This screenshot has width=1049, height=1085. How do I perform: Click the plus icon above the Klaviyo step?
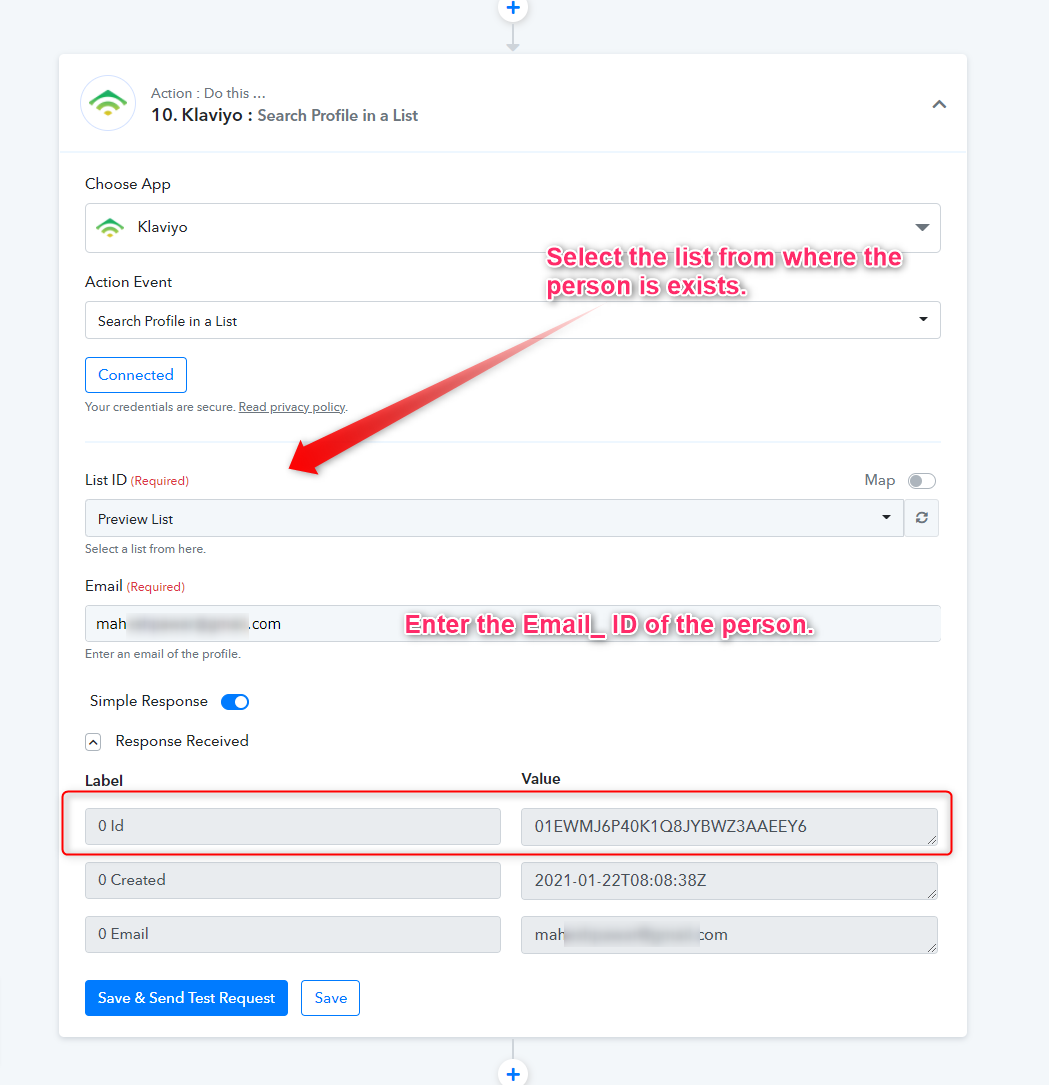pyautogui.click(x=513, y=8)
